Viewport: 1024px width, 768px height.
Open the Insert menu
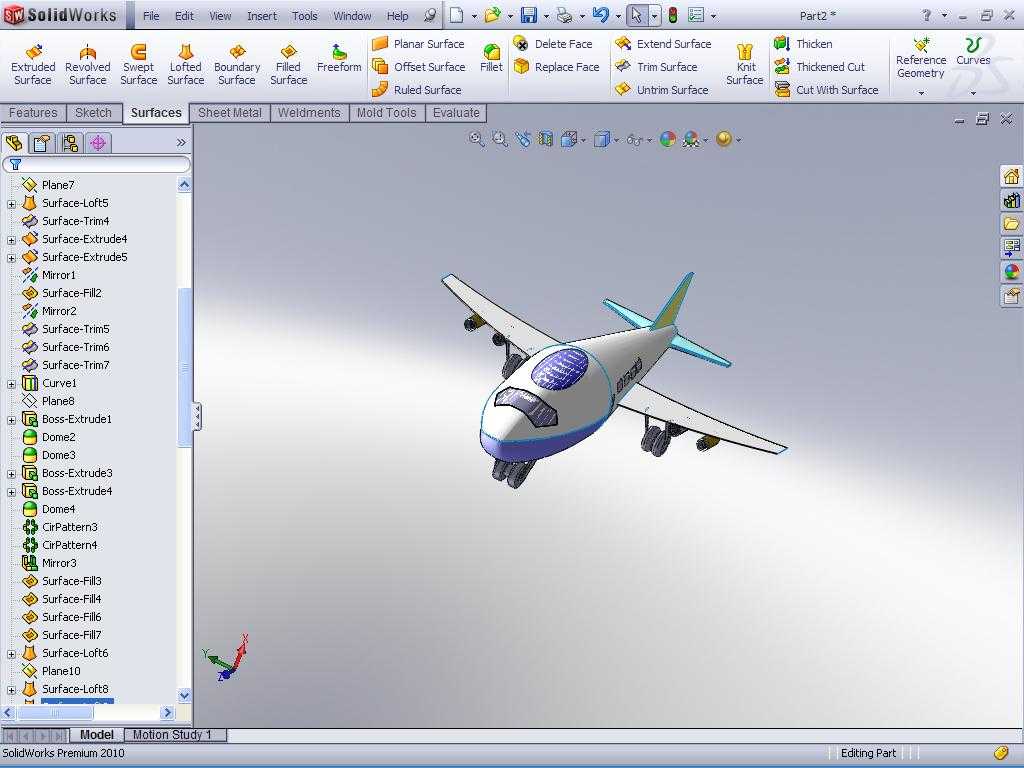pos(262,16)
